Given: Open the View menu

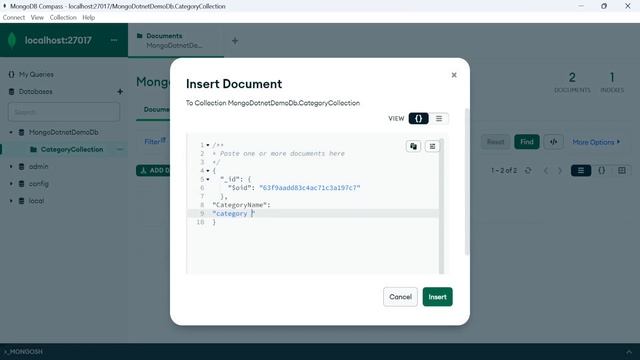Looking at the screenshot, I should pyautogui.click(x=37, y=18).
